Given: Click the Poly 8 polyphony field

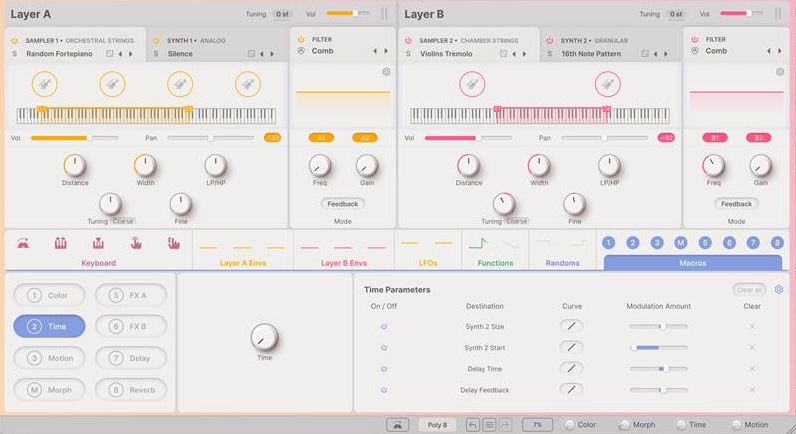Looking at the screenshot, I should point(437,425).
